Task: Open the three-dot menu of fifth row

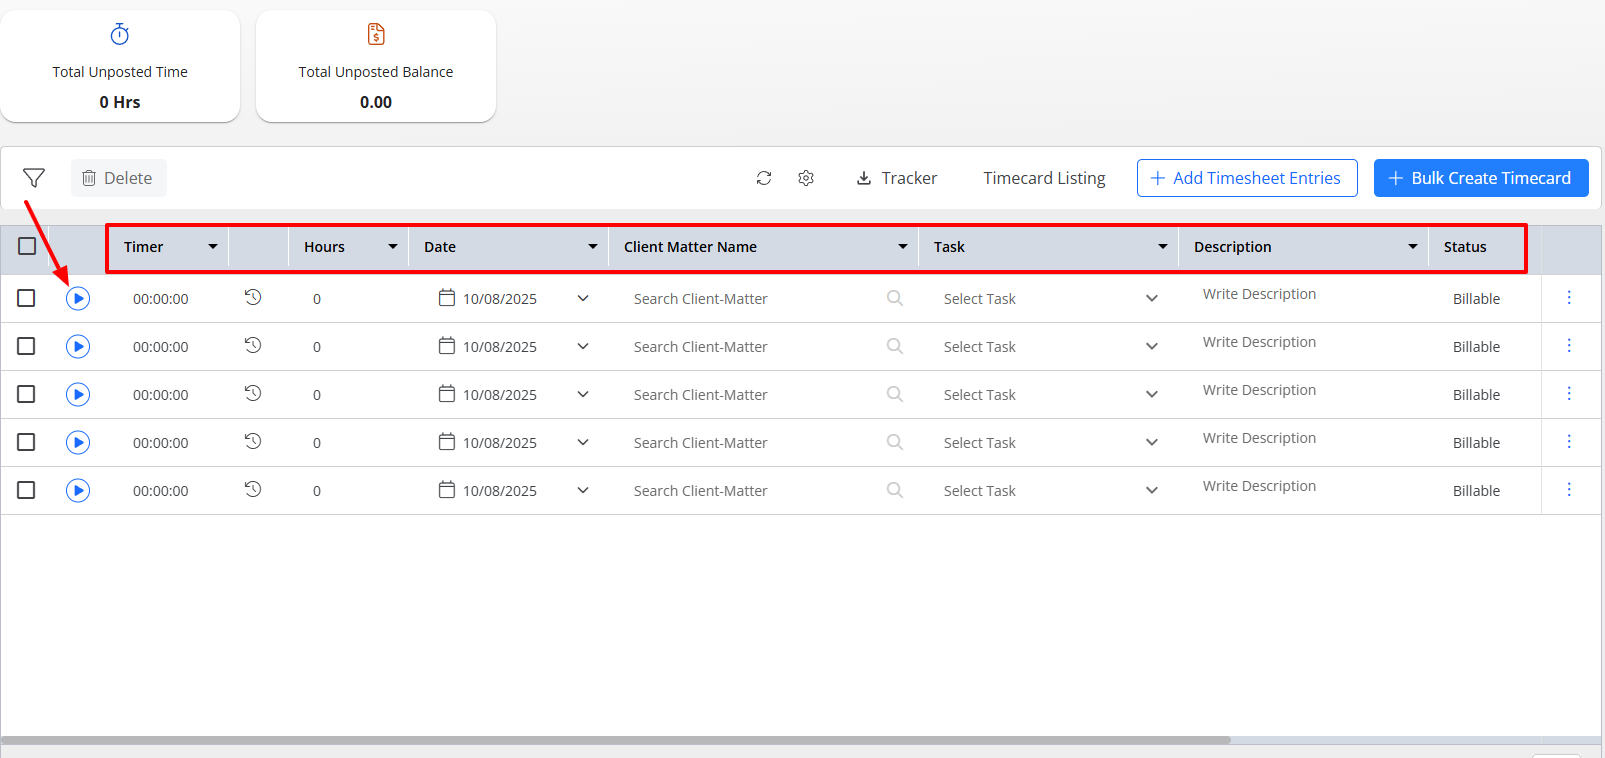Action: tap(1569, 489)
